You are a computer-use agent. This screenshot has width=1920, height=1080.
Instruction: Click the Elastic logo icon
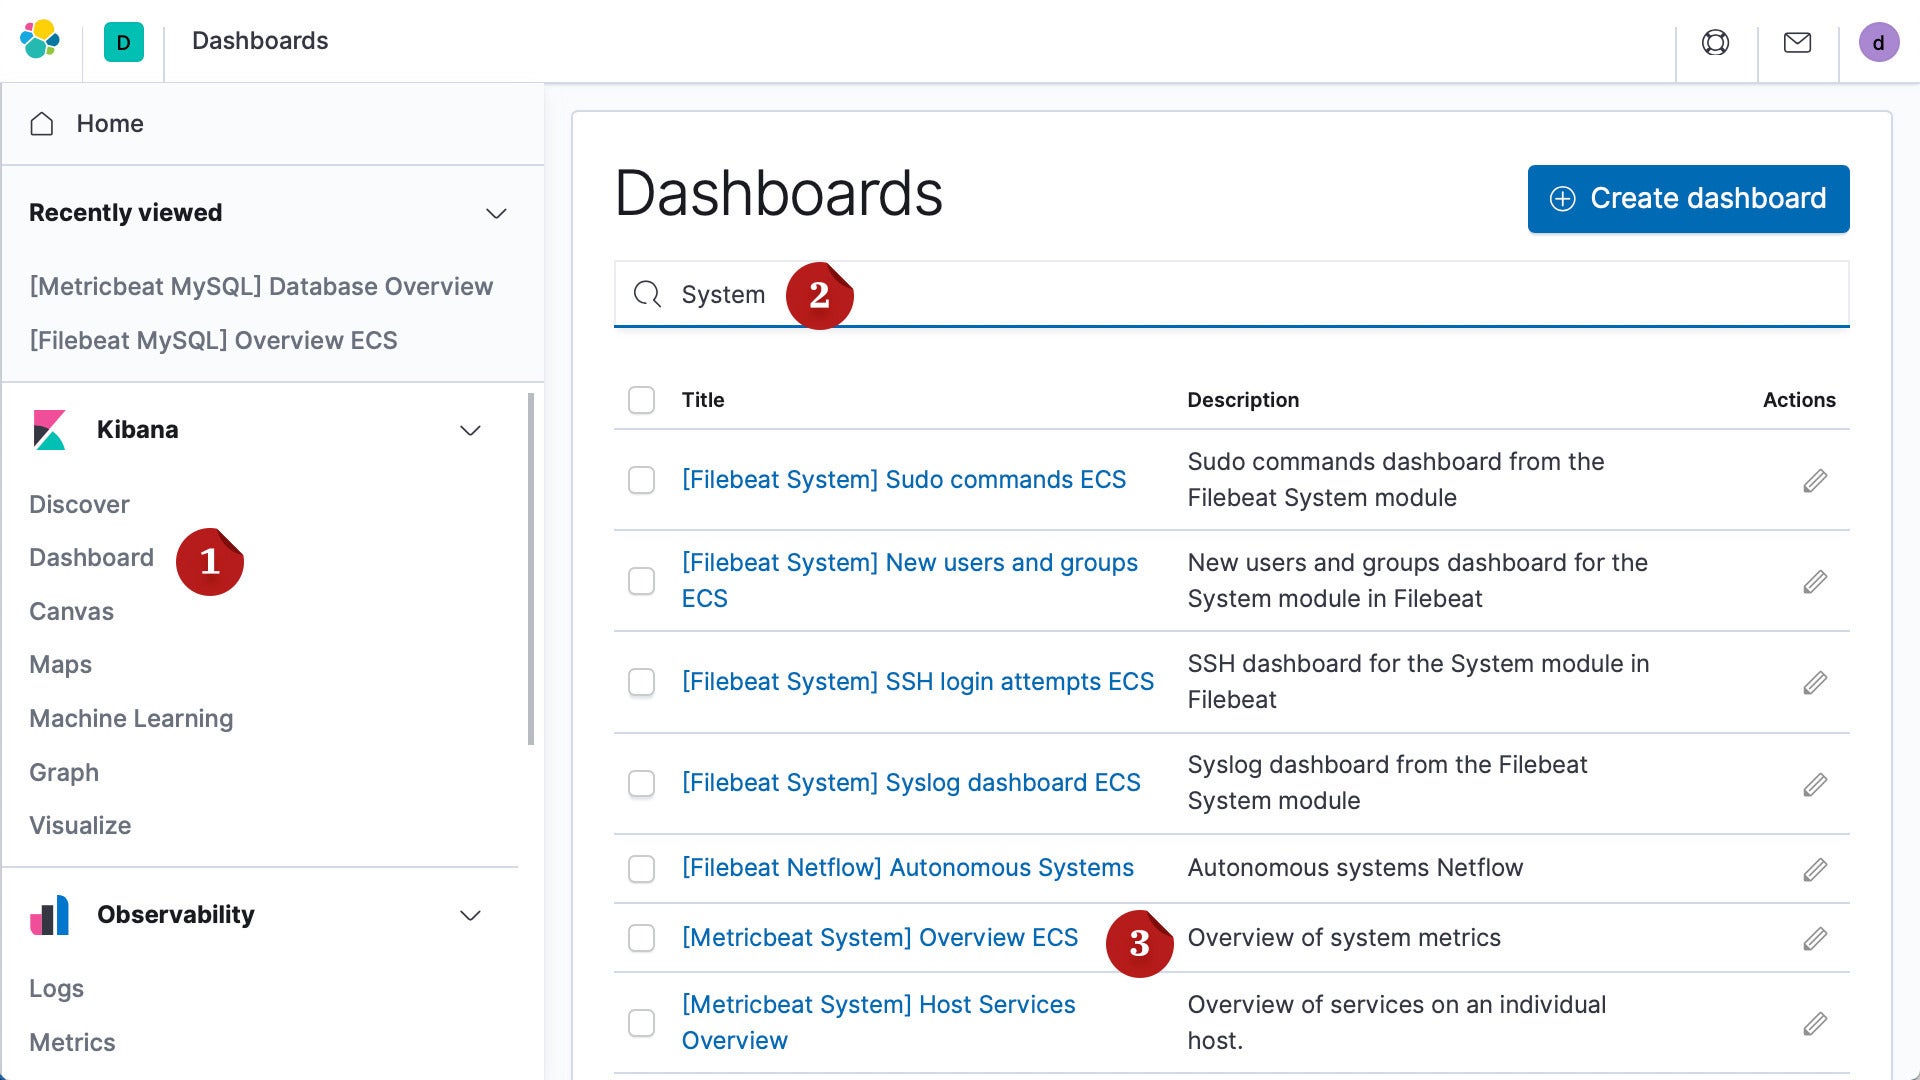click(40, 40)
